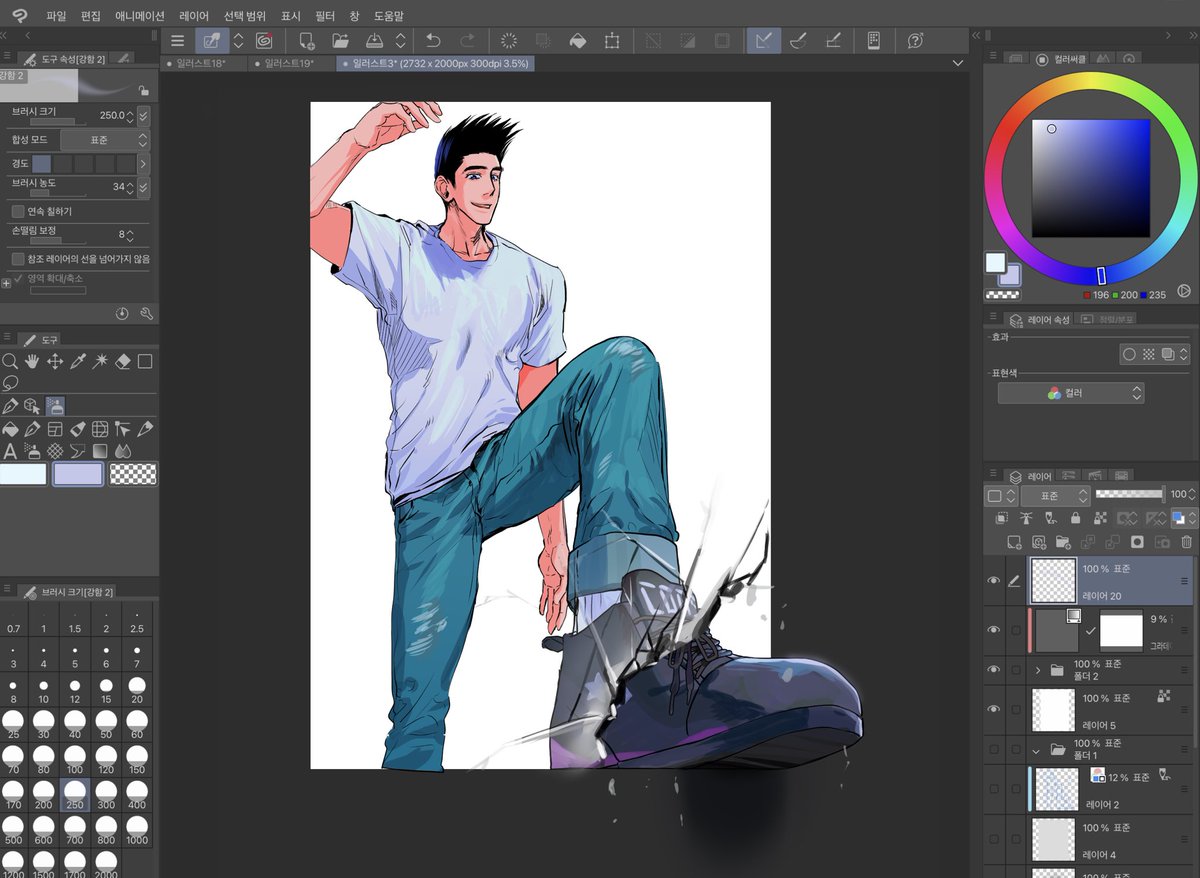Click the Redo arrow in command bar
This screenshot has width=1200, height=878.
(467, 40)
